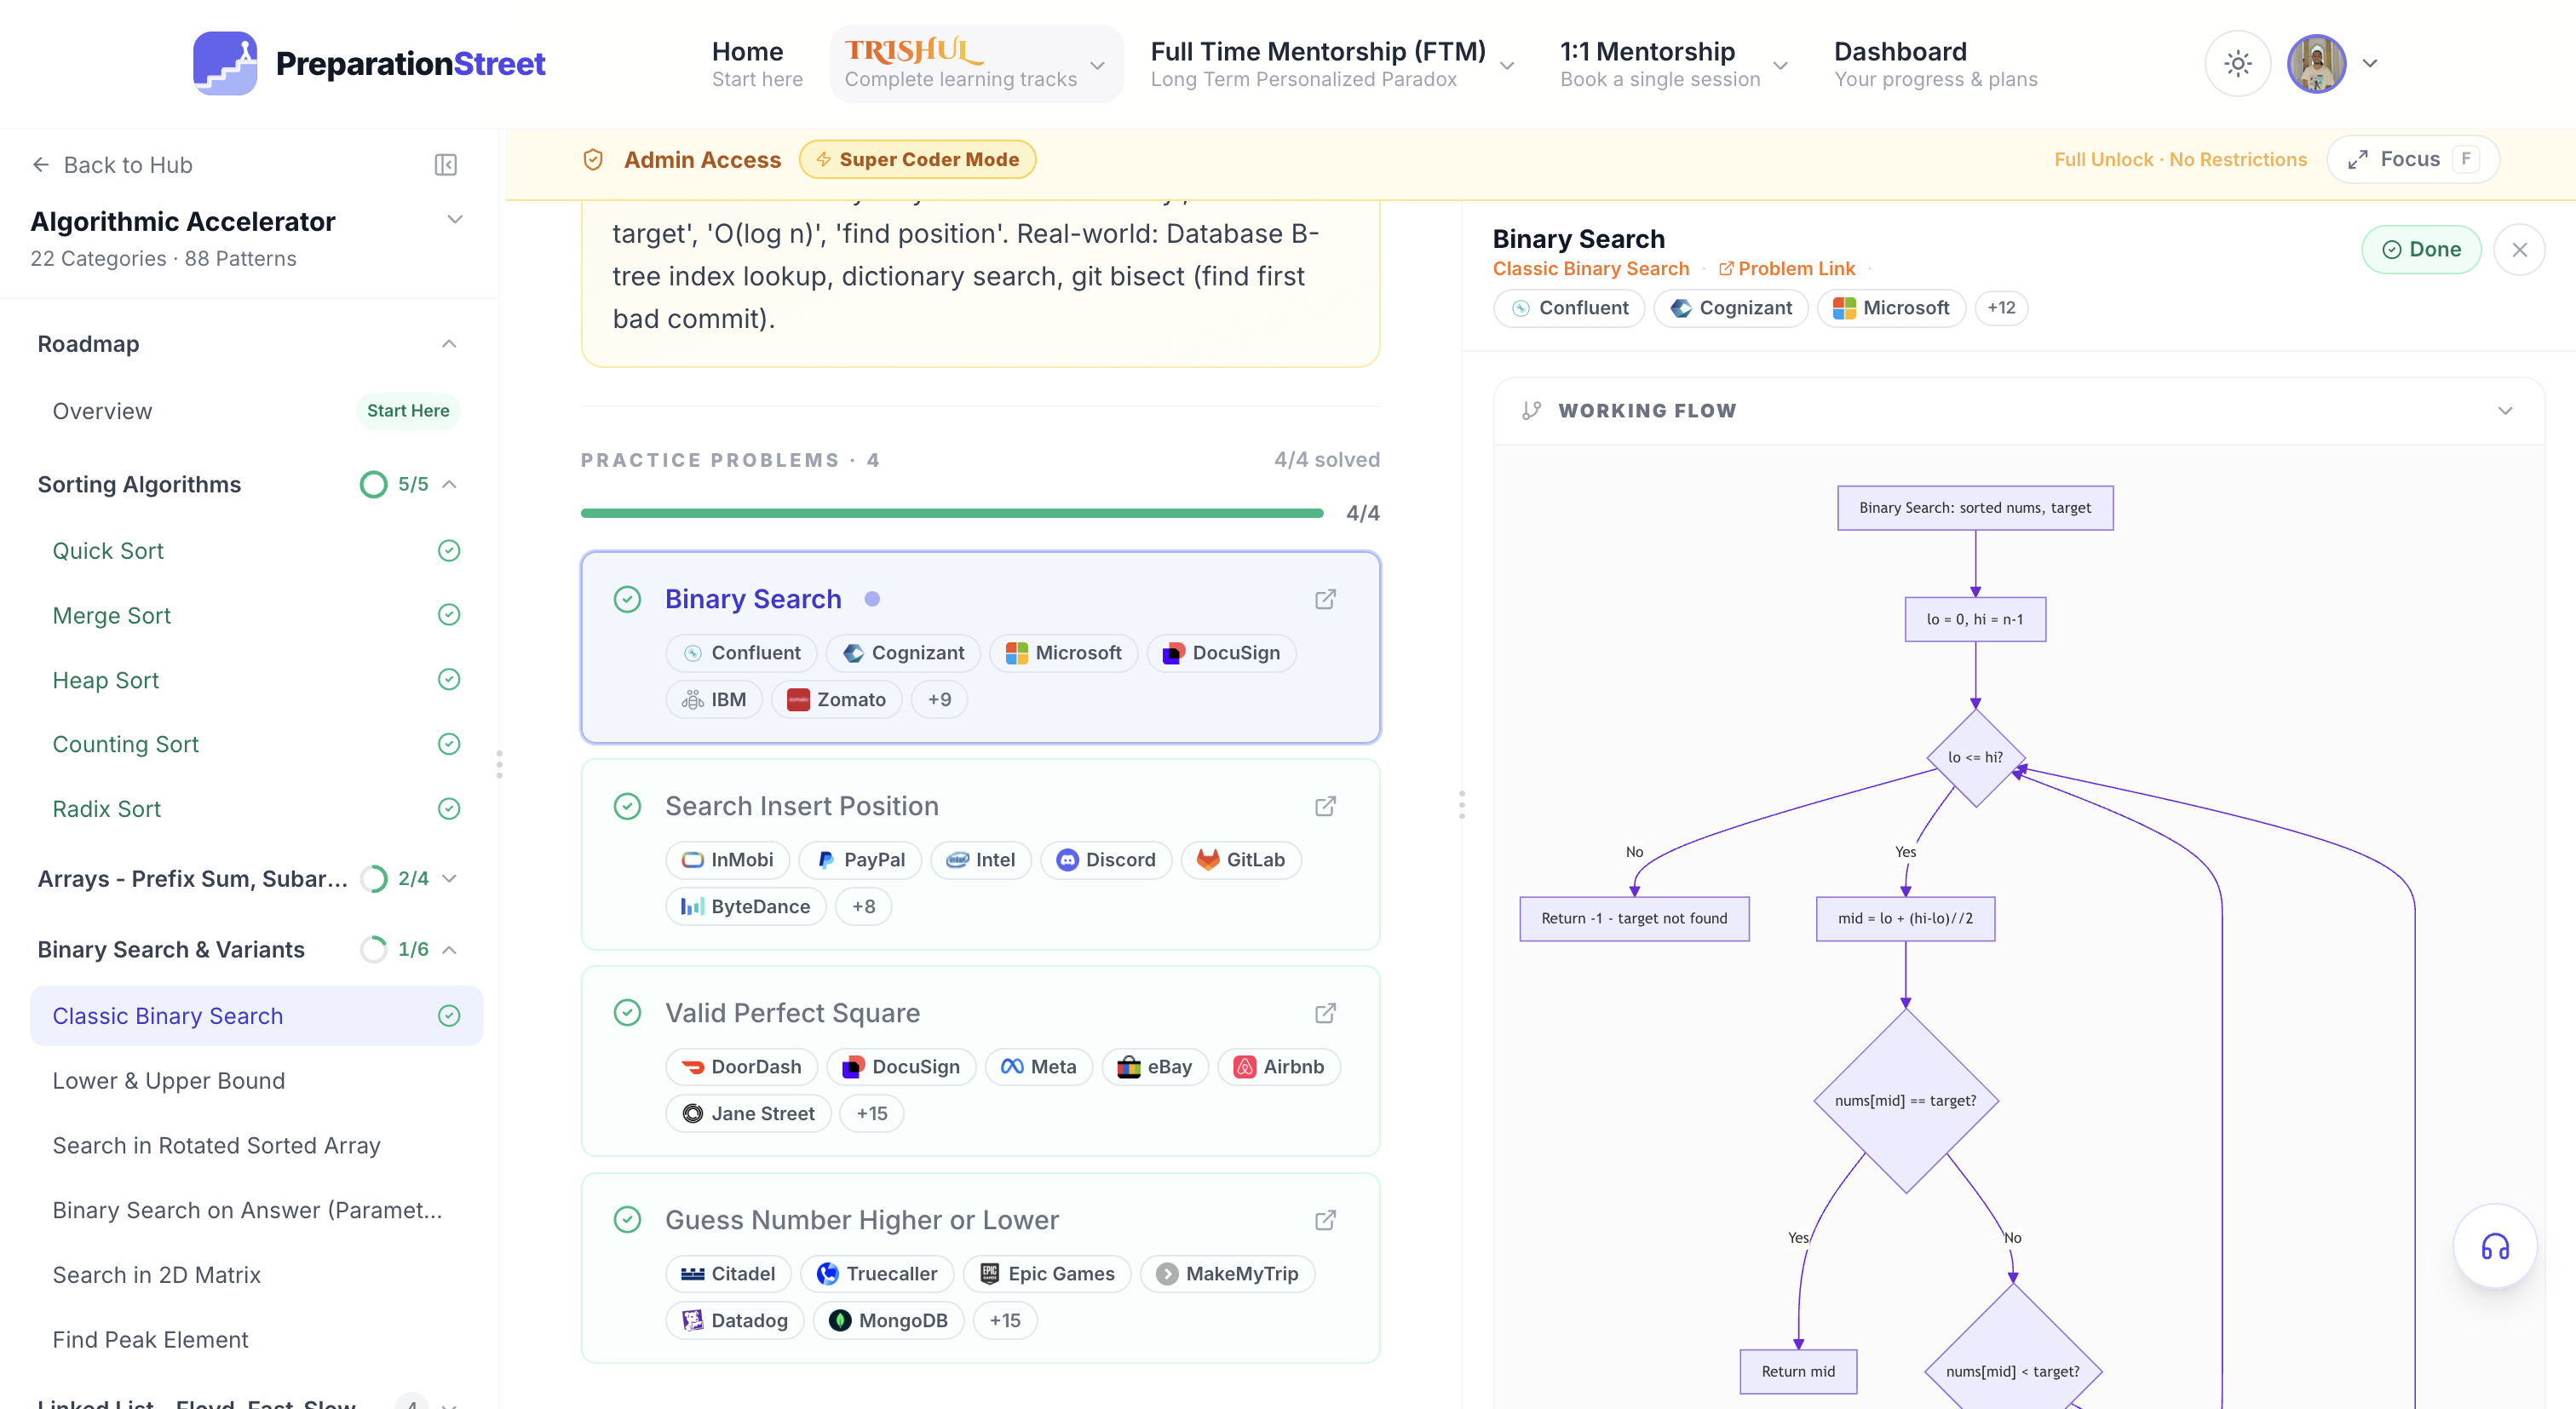The height and width of the screenshot is (1409, 2576).
Task: Open 1:1 Mentorship dropdown chevron
Action: (1780, 66)
